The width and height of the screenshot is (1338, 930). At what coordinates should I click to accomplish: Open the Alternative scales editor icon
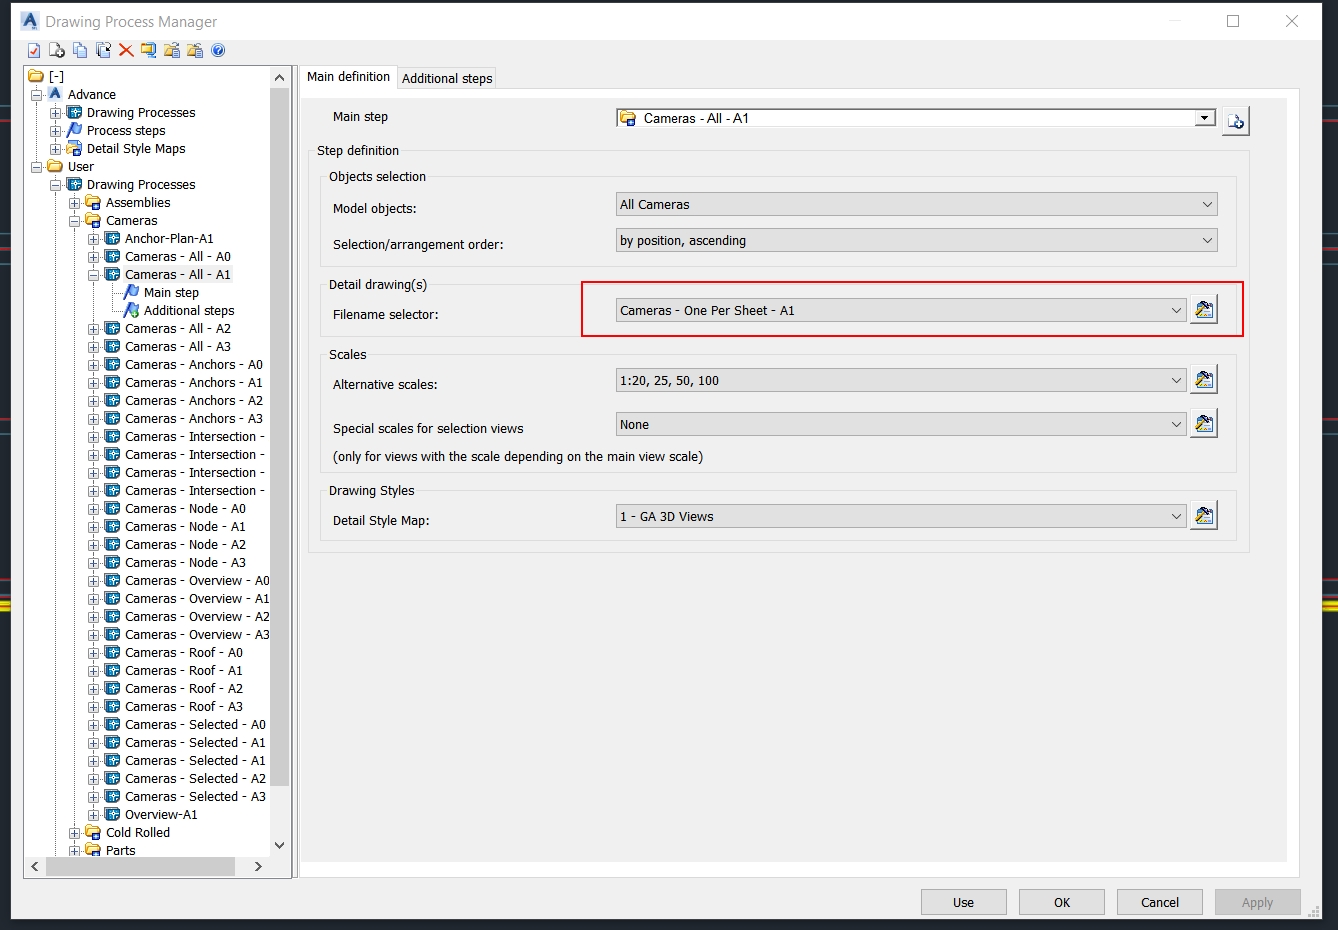(x=1204, y=379)
